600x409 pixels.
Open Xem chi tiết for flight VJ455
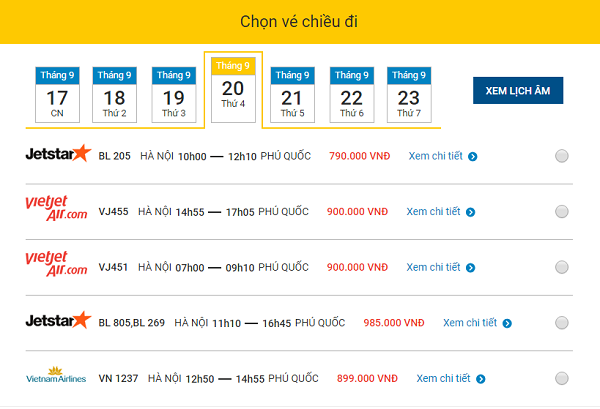coord(433,211)
